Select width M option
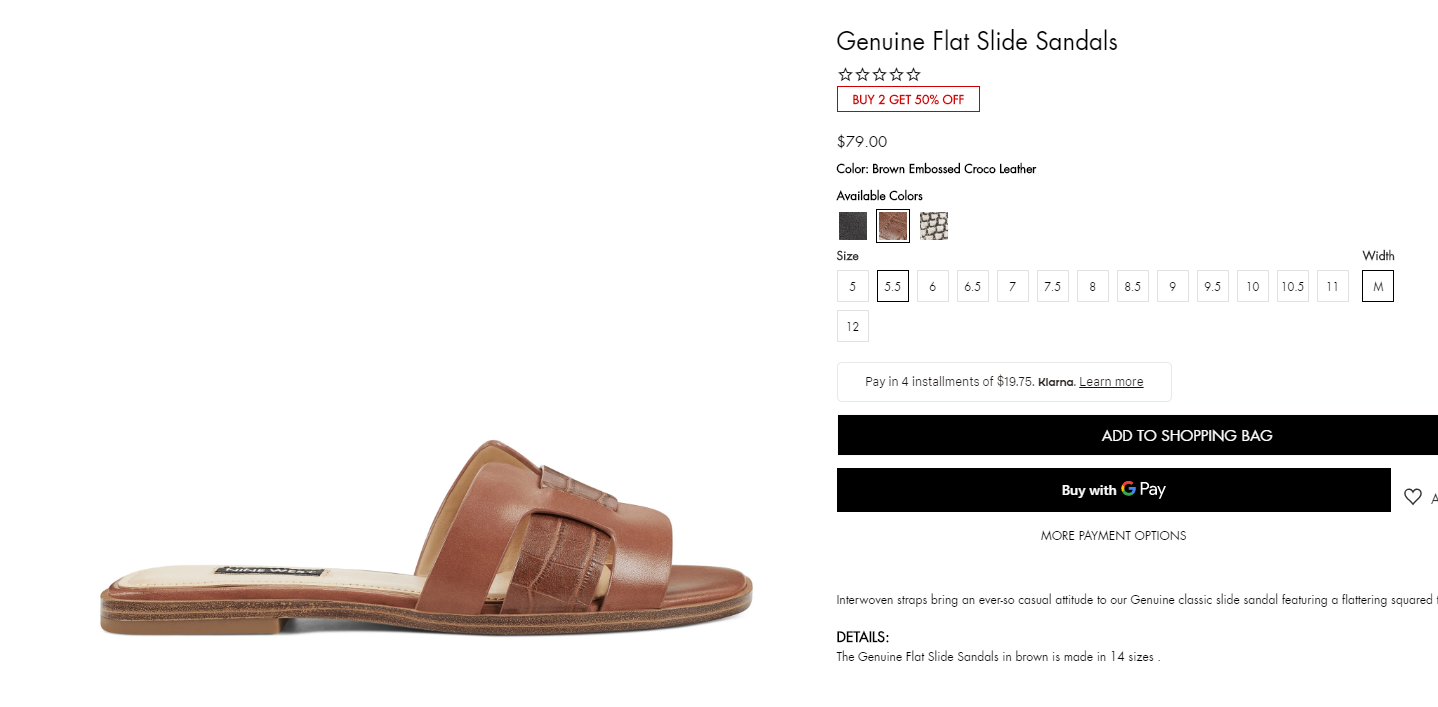1438x707 pixels. coord(1378,286)
